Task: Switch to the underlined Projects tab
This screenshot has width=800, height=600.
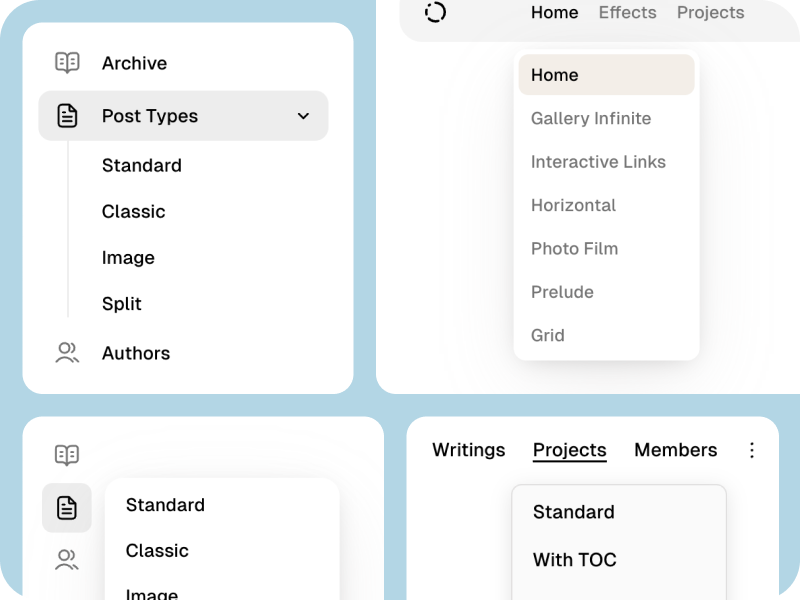Action: (x=570, y=451)
